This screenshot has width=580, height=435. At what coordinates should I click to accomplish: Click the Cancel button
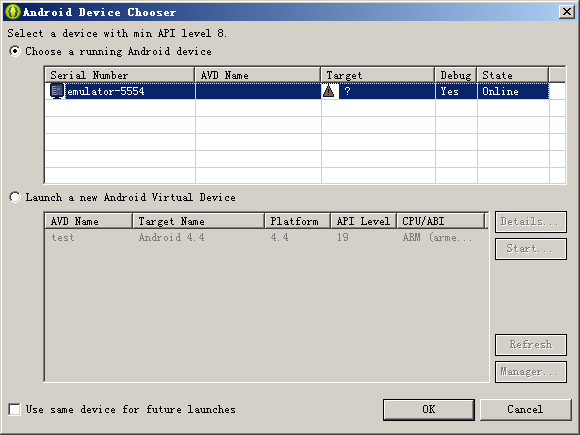click(525, 409)
